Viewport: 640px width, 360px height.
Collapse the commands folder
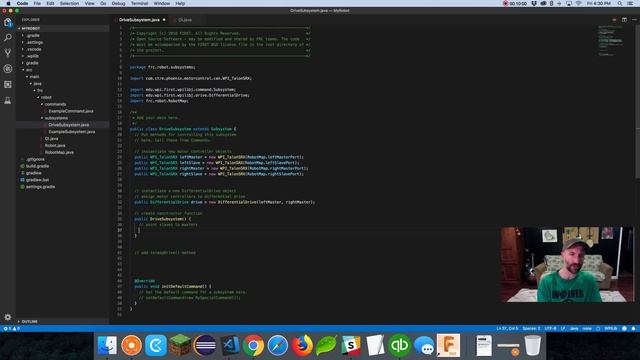coord(55,104)
